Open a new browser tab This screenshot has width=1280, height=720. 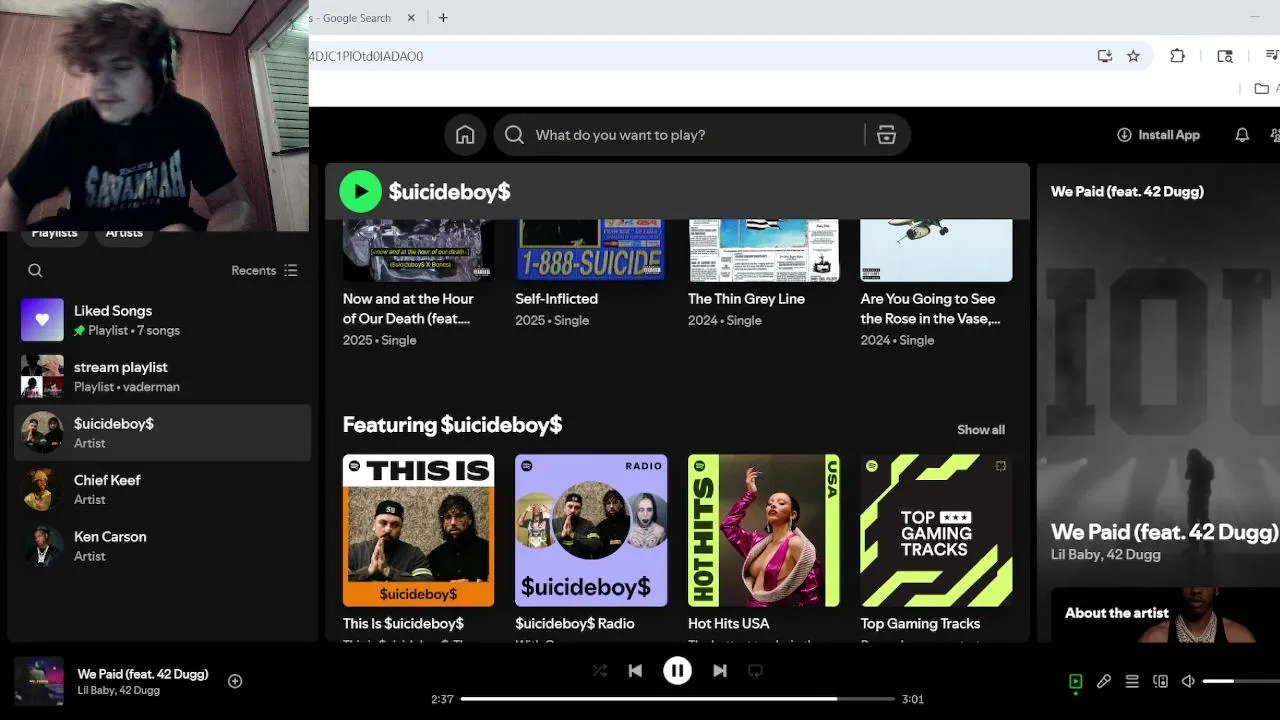pos(443,18)
